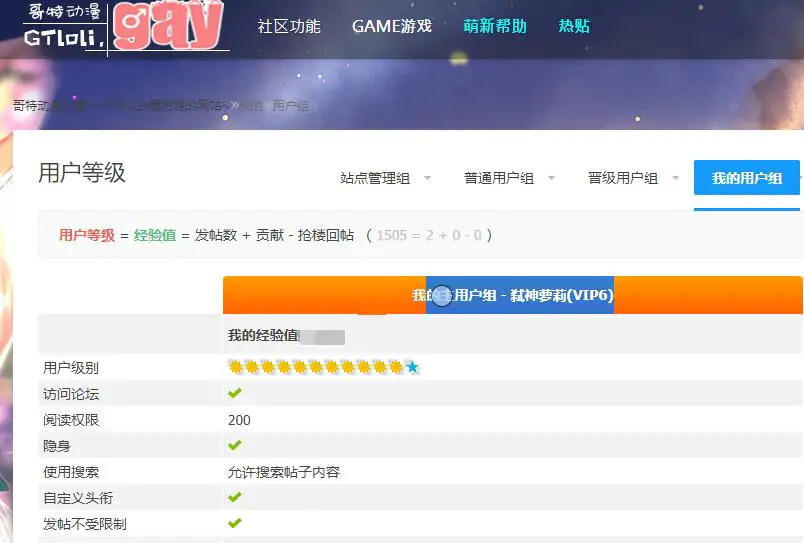Click the red 用户等级 formula text

point(87,235)
